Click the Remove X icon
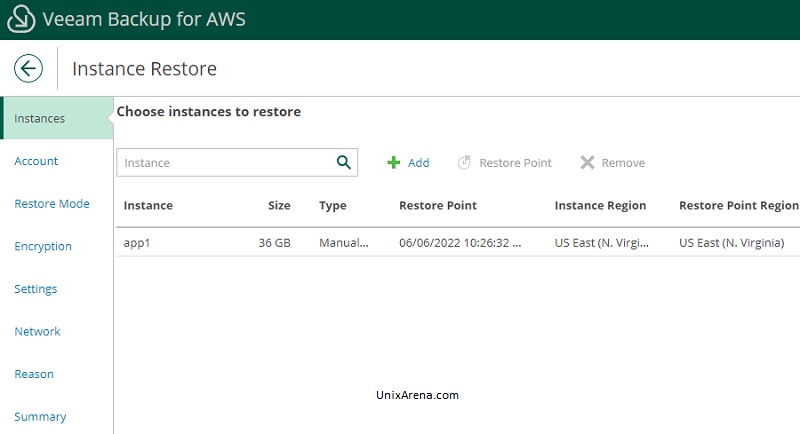This screenshot has width=800, height=434. coord(587,163)
